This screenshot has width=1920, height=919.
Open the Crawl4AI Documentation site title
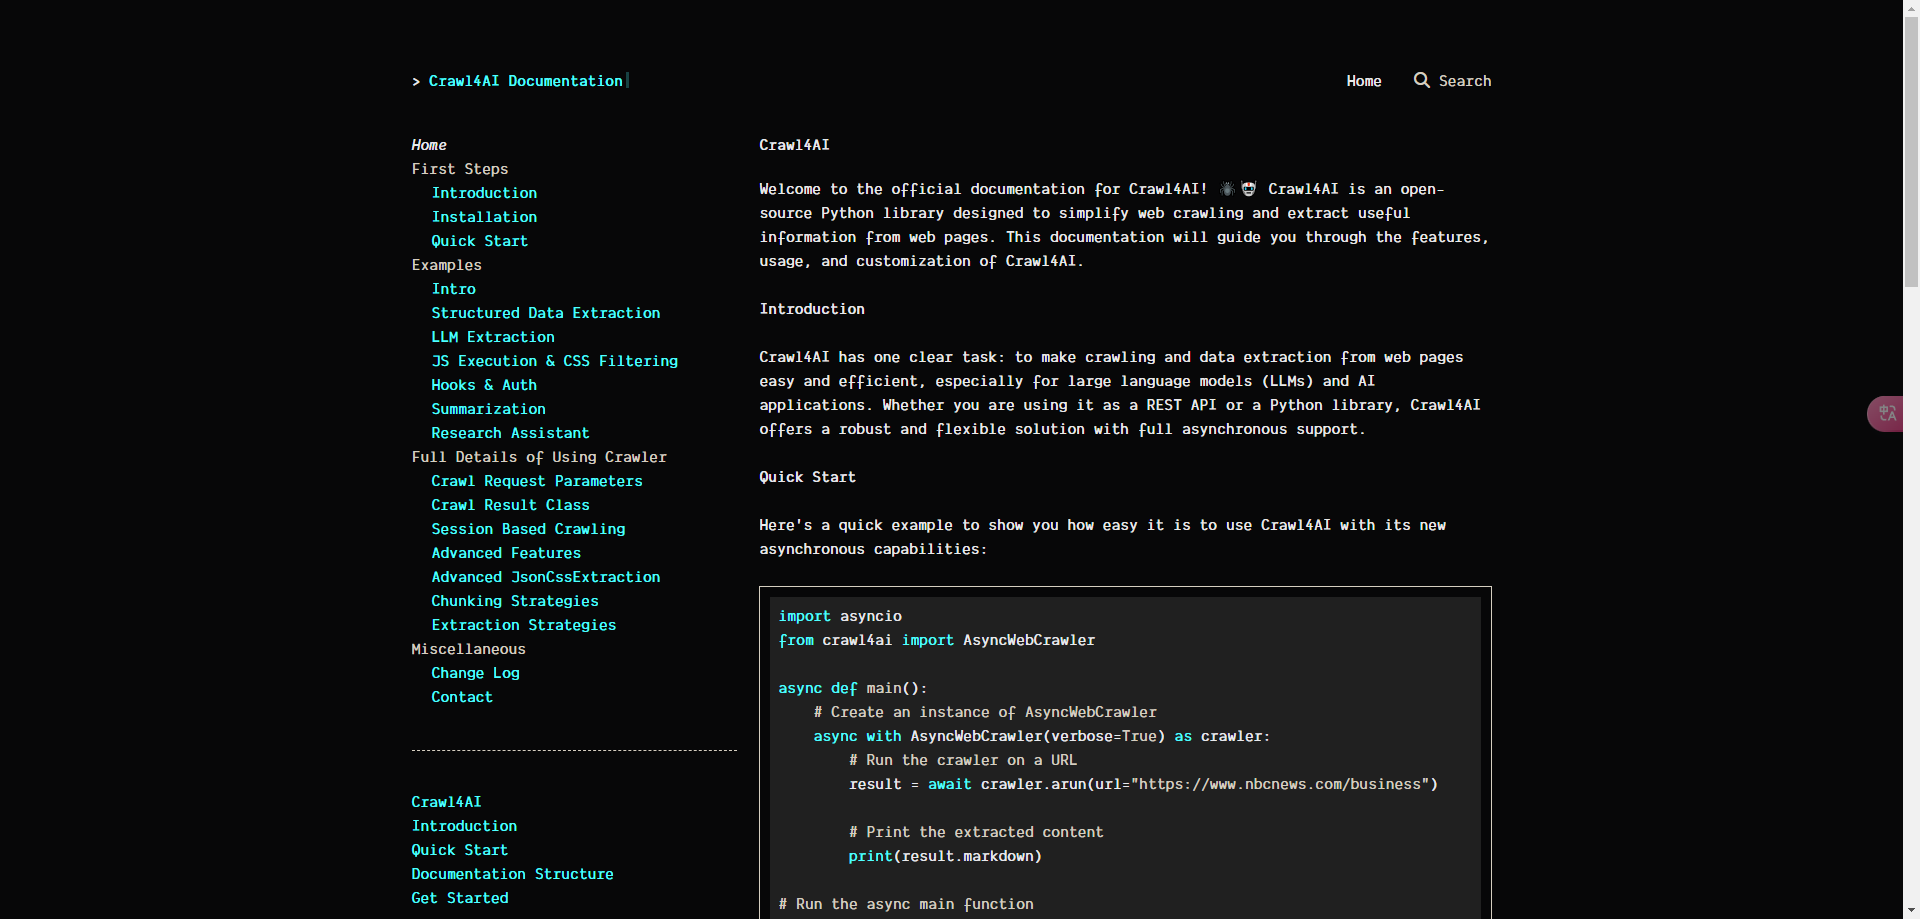coord(525,81)
